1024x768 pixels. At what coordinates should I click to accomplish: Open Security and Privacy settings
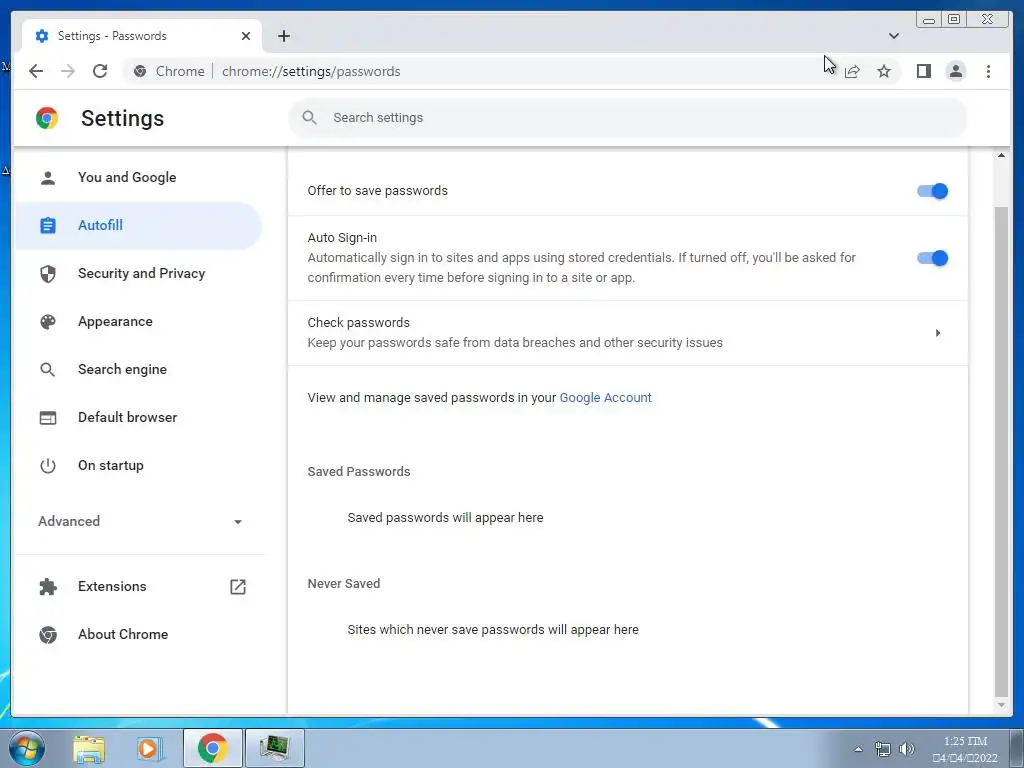click(138, 274)
